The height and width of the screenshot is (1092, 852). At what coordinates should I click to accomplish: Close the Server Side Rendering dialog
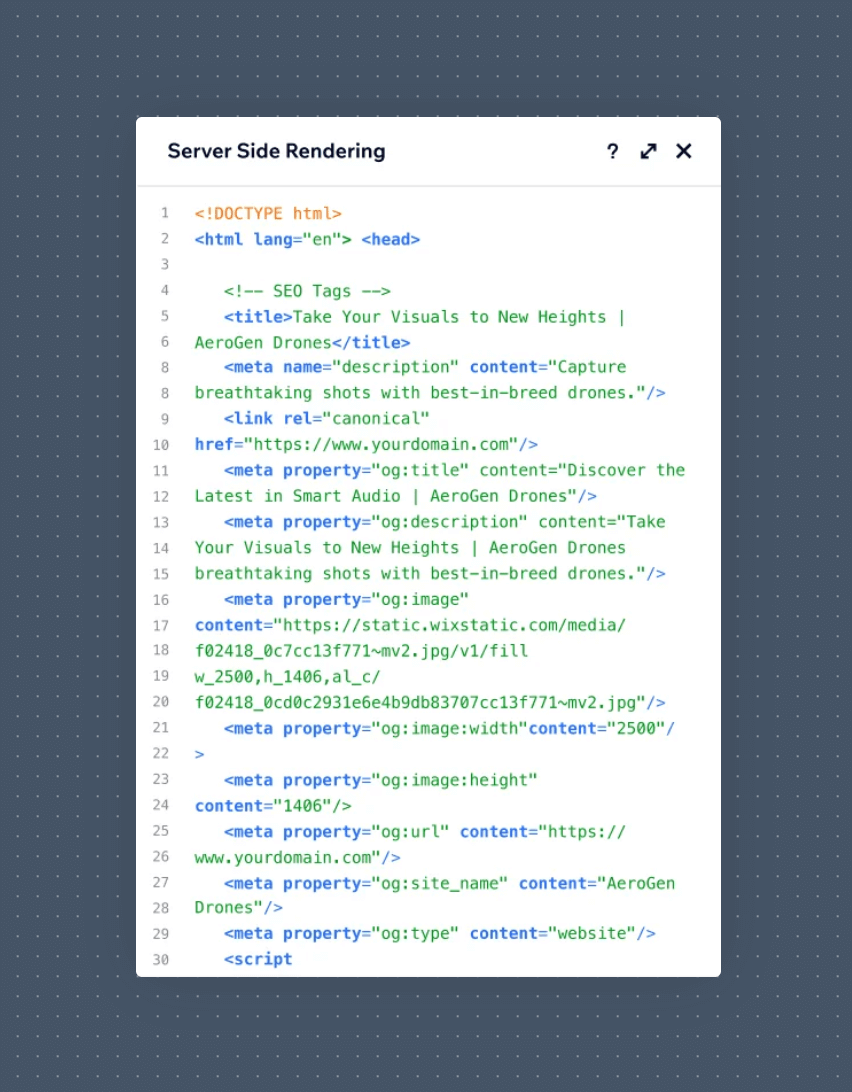point(684,151)
